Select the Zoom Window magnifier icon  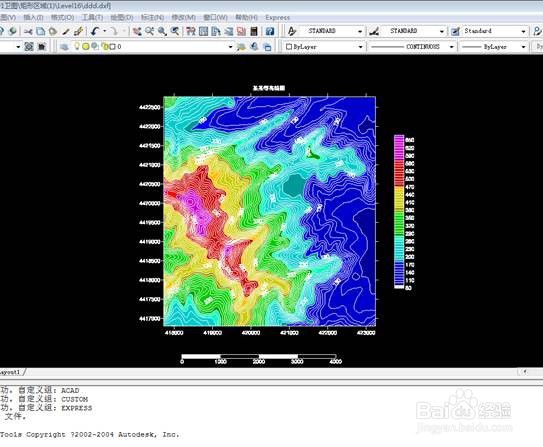[162, 32]
